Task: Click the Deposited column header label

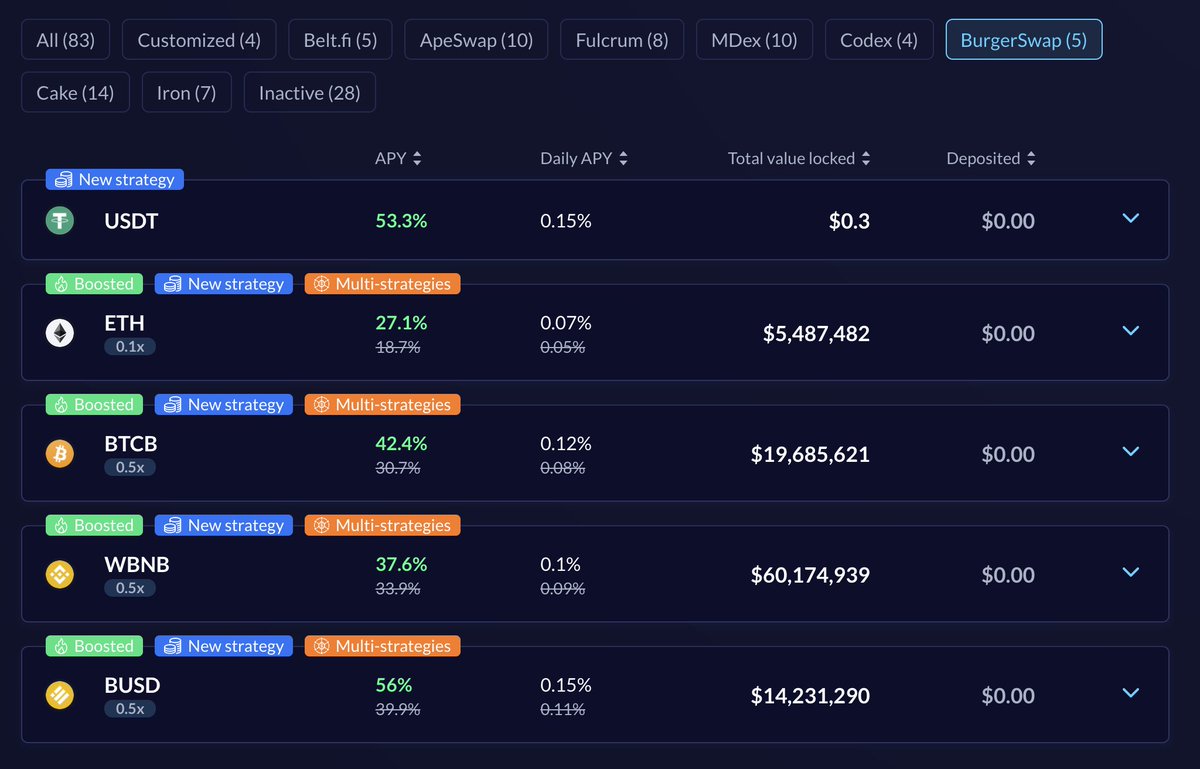Action: 983,158
